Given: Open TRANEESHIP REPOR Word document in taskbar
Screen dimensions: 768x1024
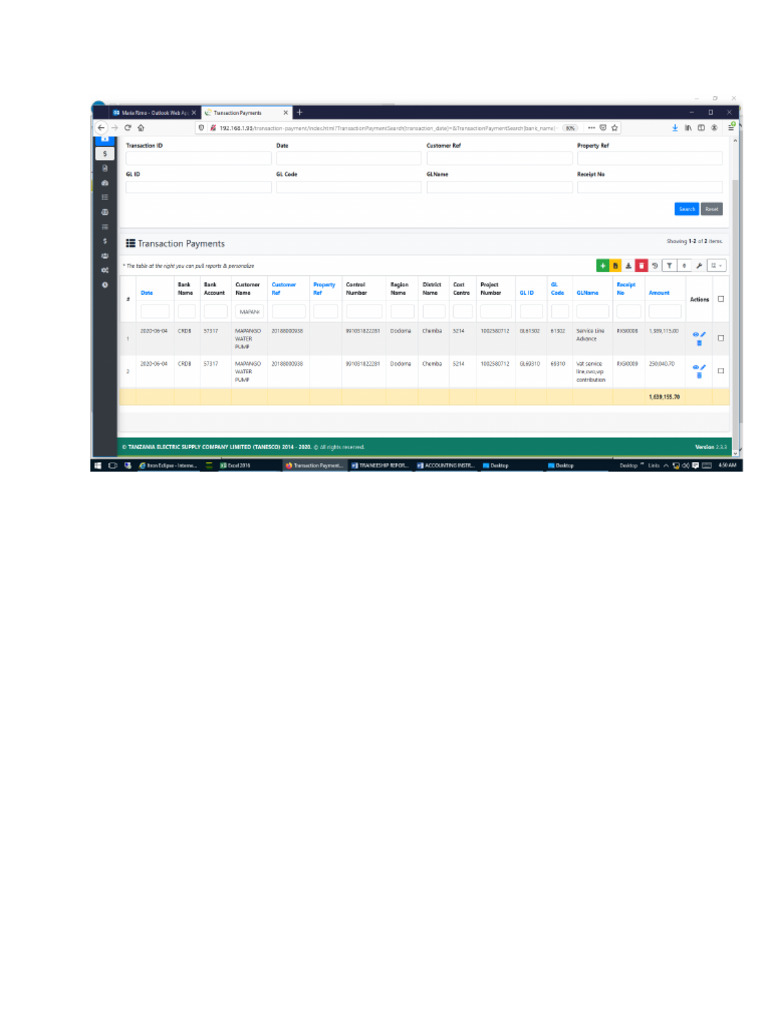Looking at the screenshot, I should click(x=379, y=466).
